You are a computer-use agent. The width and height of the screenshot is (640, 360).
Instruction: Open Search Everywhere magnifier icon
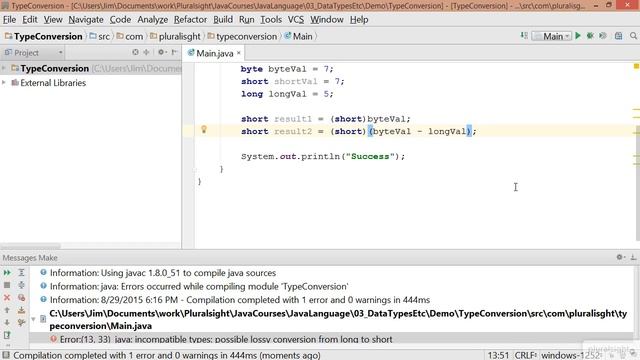633,36
